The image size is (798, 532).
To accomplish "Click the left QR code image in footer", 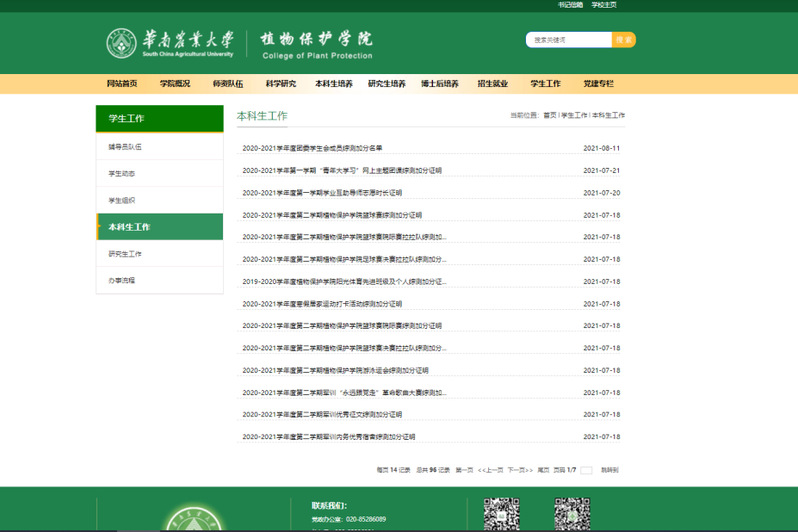I will tap(501, 514).
